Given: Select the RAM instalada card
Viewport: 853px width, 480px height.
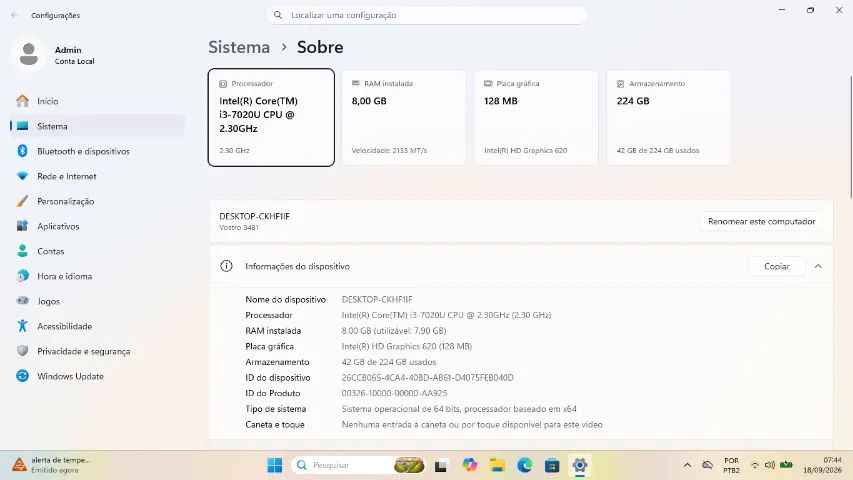Looking at the screenshot, I should 404,118.
